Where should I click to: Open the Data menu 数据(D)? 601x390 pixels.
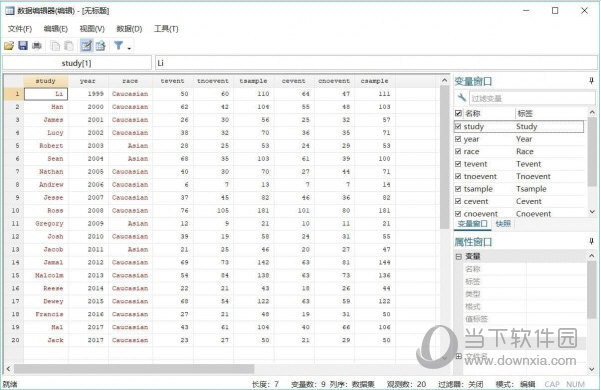point(129,29)
